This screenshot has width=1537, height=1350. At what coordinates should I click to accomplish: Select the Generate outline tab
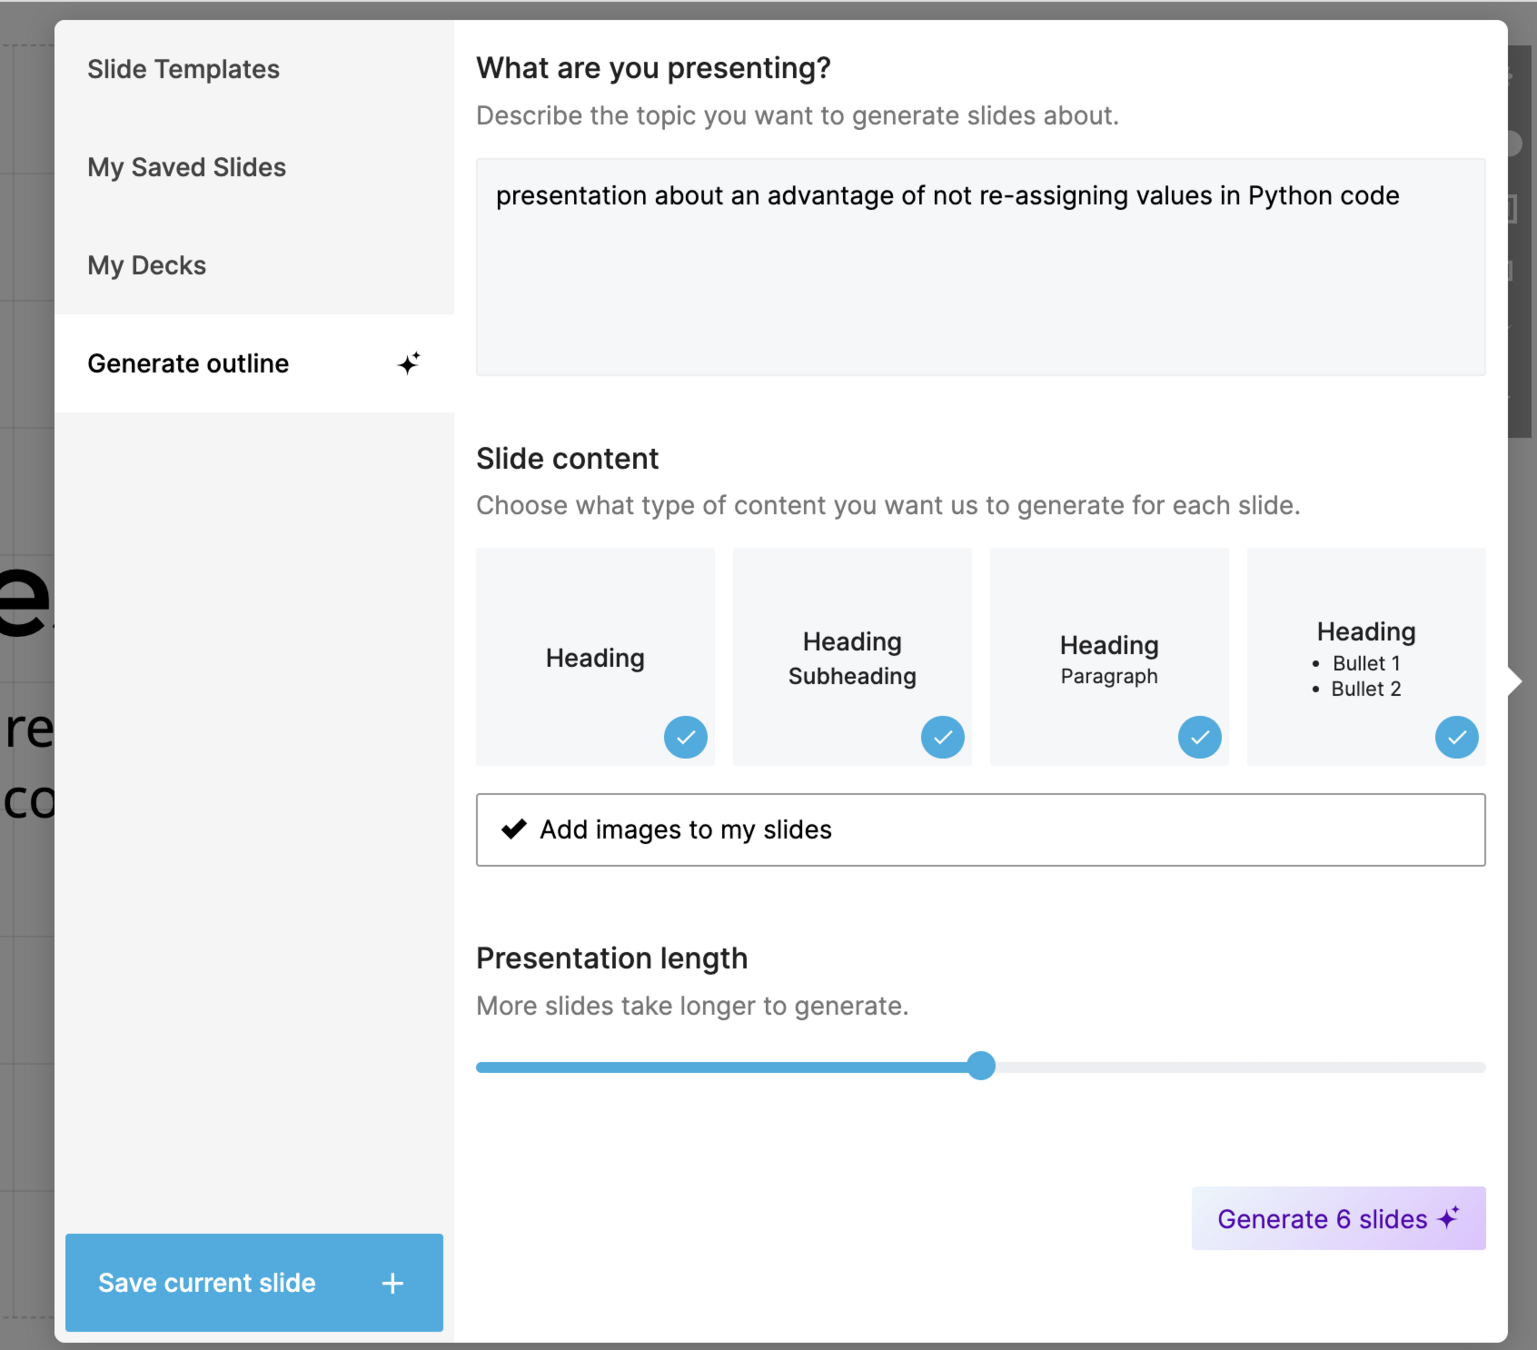254,363
